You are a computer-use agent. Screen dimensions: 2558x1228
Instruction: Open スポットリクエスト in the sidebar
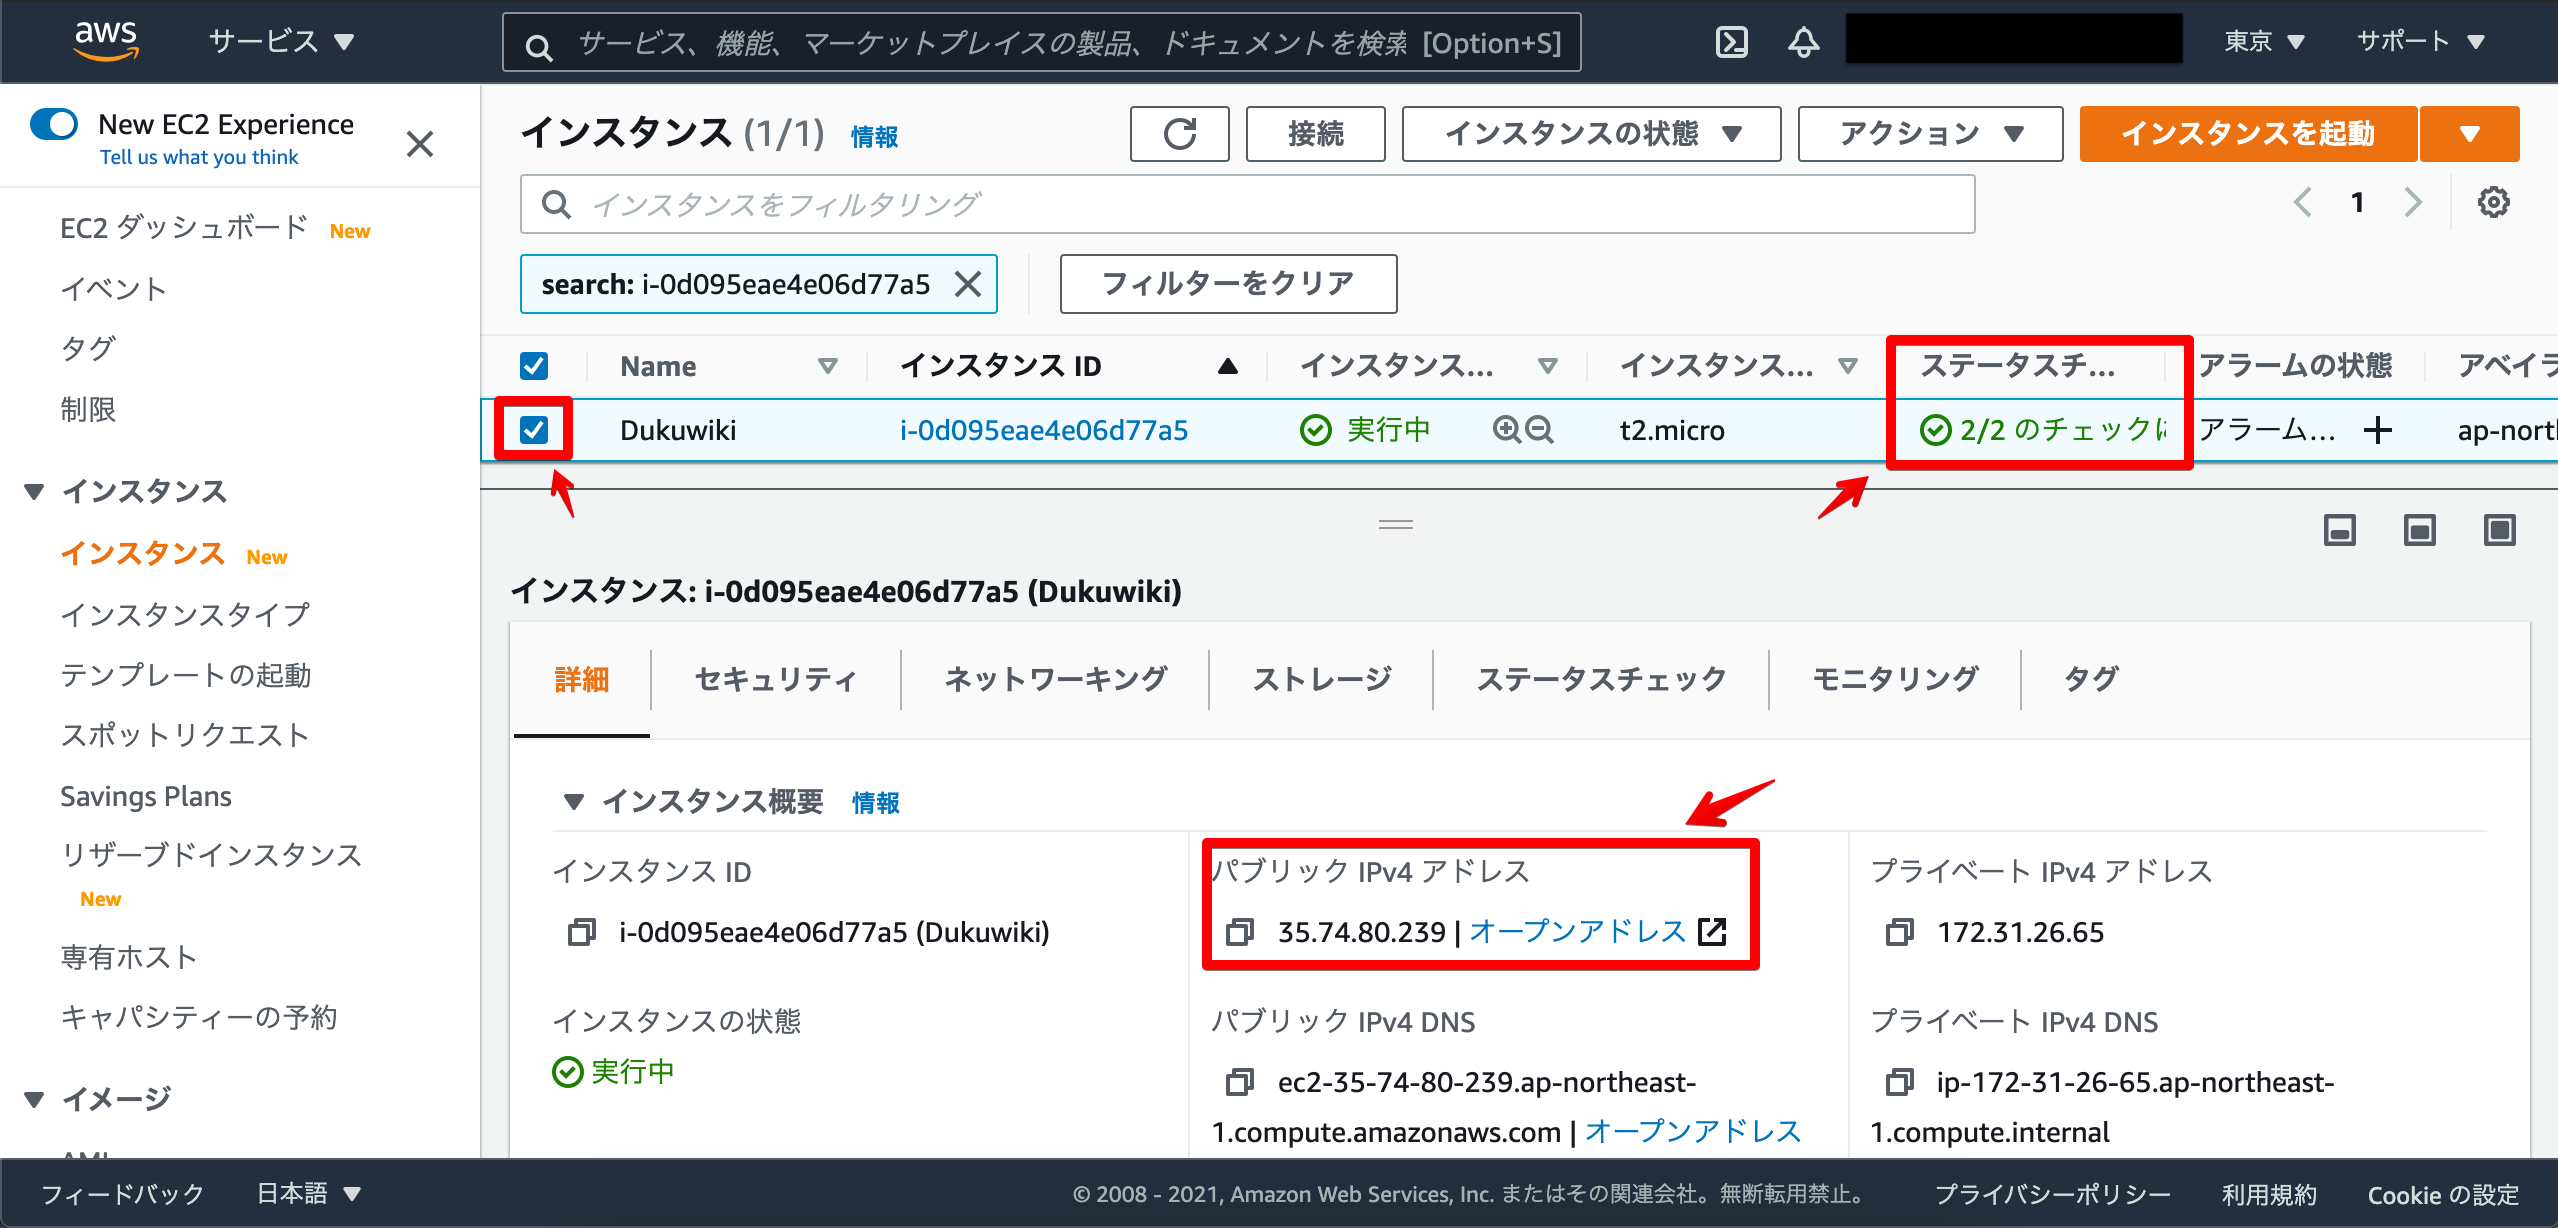click(x=185, y=735)
